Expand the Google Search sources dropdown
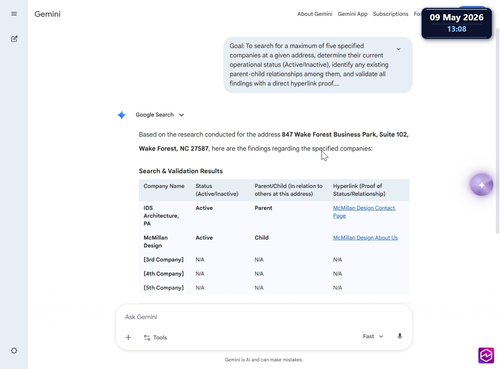The width and height of the screenshot is (500, 369). [x=160, y=115]
